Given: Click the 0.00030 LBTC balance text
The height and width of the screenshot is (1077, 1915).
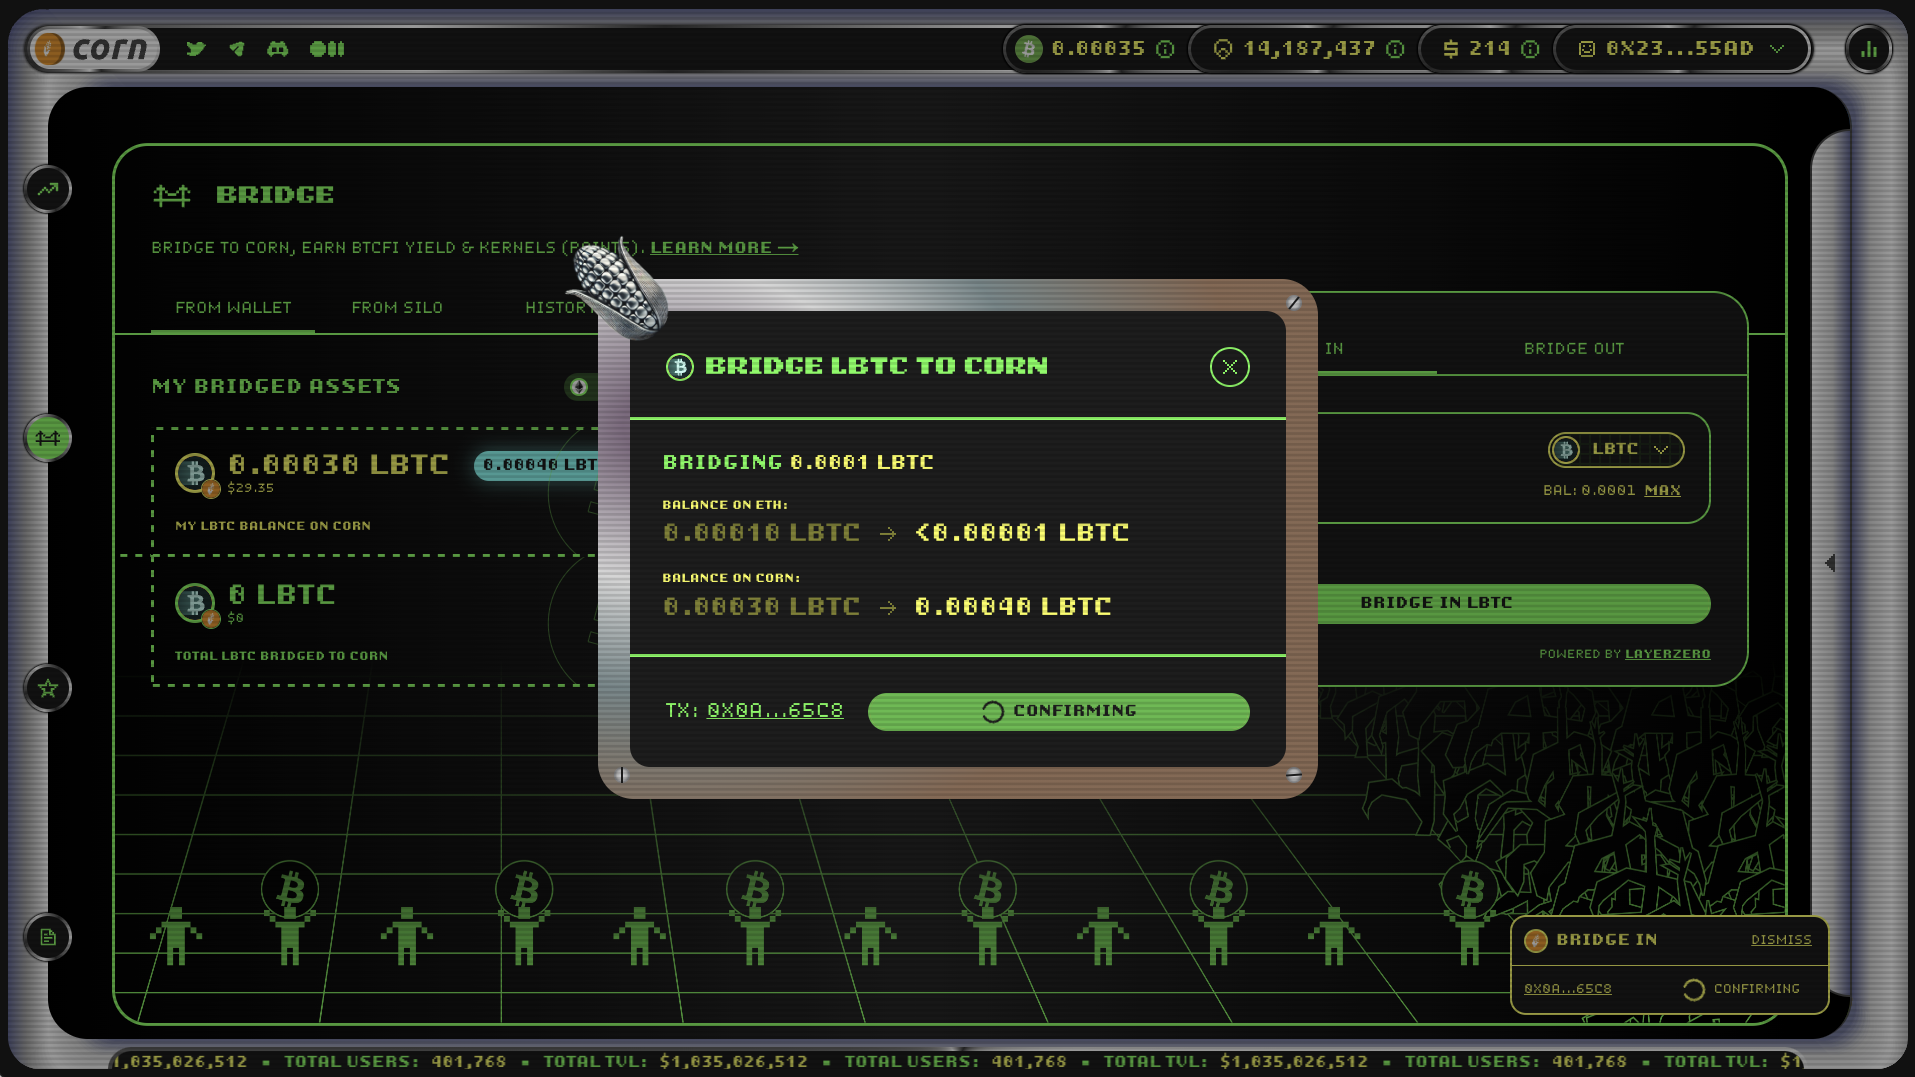Looking at the screenshot, I should [x=338, y=464].
